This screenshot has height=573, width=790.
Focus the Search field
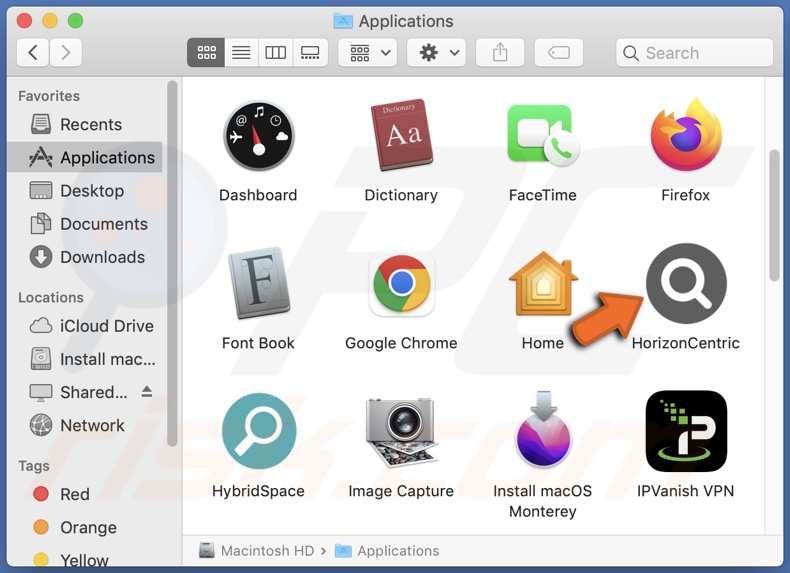(x=694, y=53)
